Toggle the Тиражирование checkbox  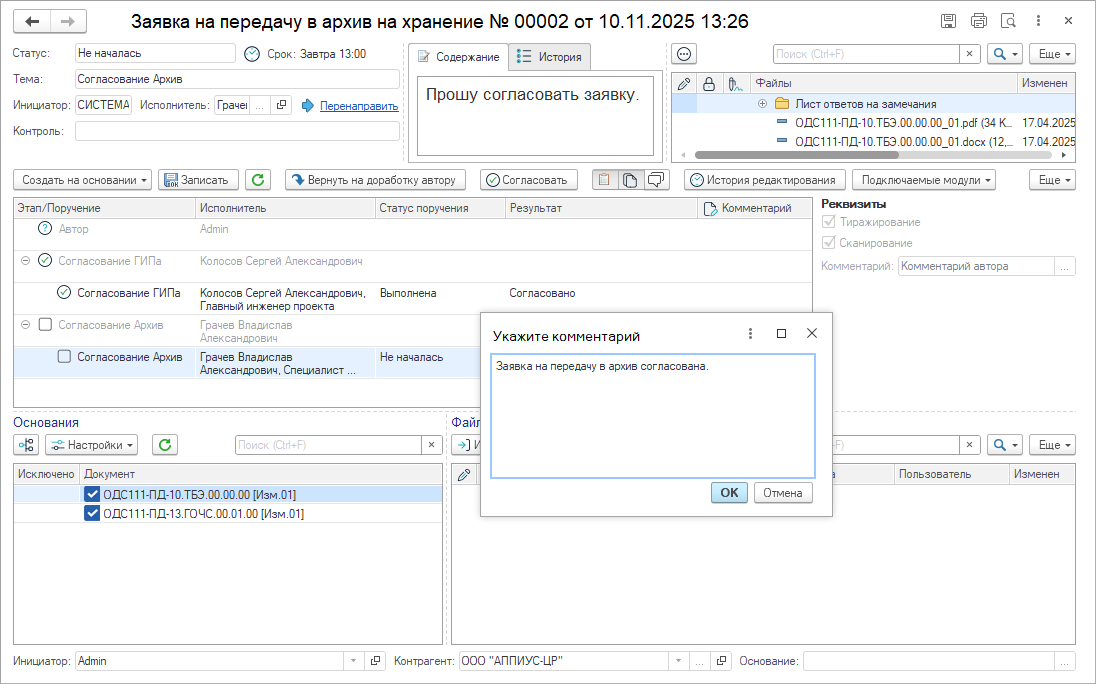pyautogui.click(x=827, y=222)
